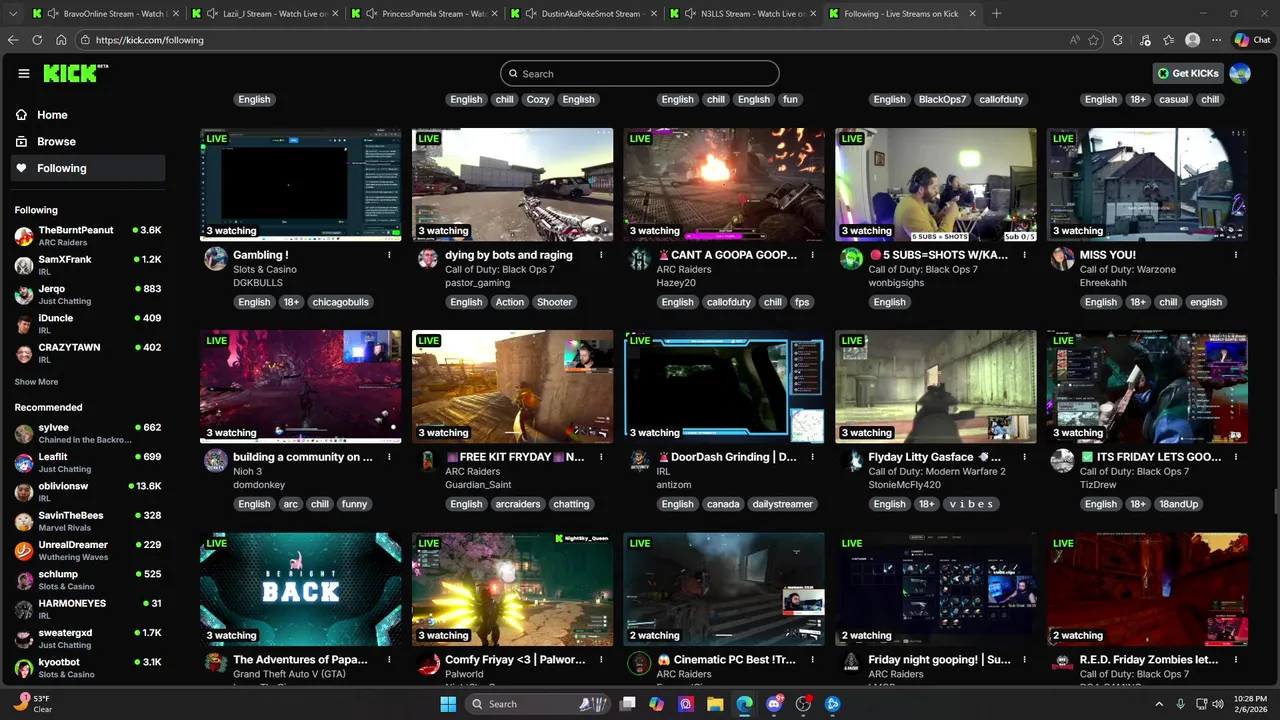The width and height of the screenshot is (1280, 720).
Task: Click HARMONEYES avatar icon
Action: pyautogui.click(x=24, y=610)
